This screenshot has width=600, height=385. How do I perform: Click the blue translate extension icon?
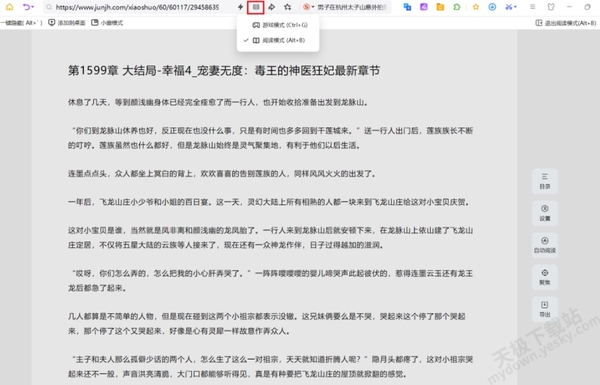pos(407,7)
